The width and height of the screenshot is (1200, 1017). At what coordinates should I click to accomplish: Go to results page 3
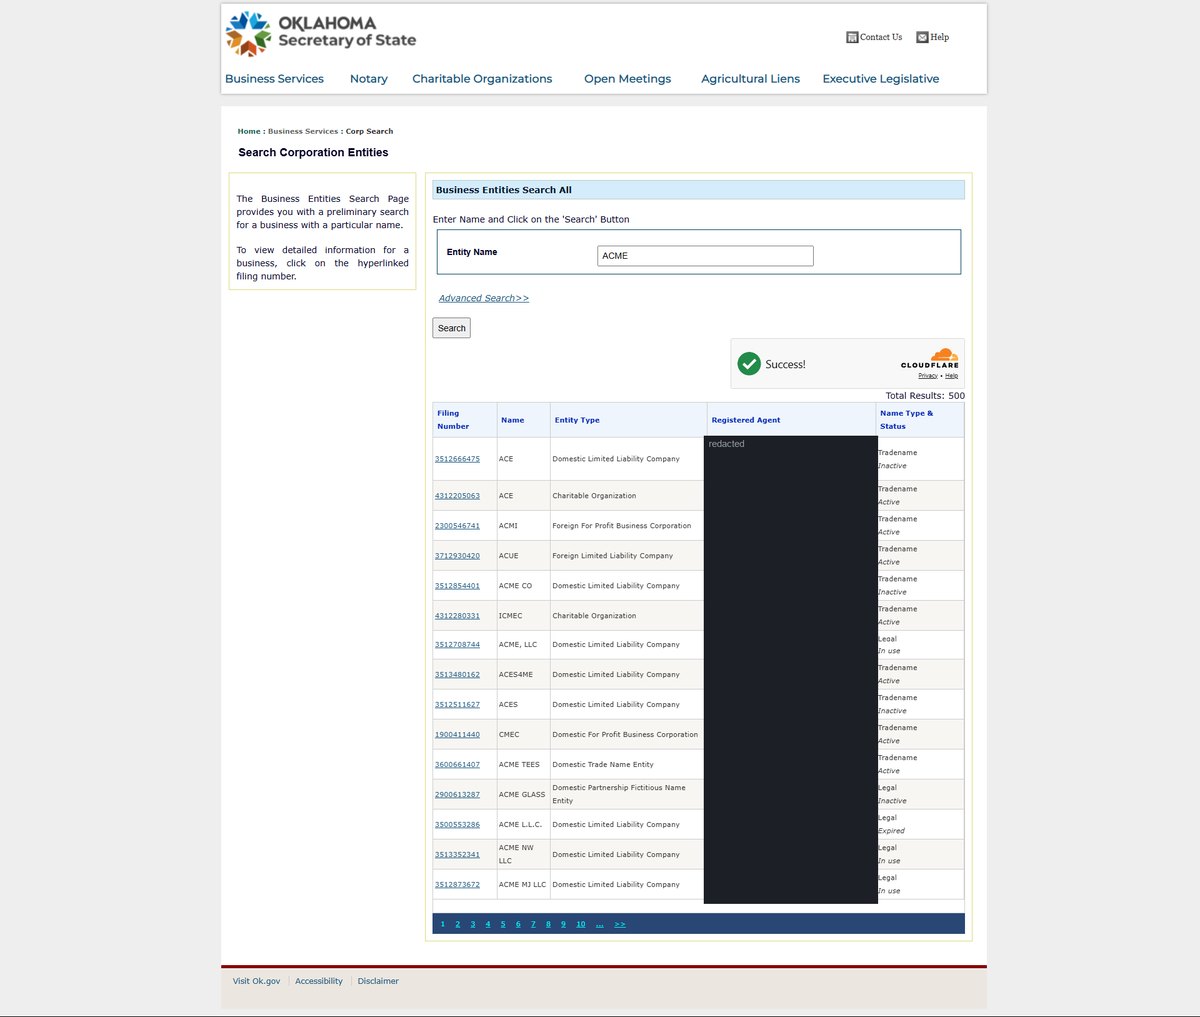pyautogui.click(x=473, y=924)
